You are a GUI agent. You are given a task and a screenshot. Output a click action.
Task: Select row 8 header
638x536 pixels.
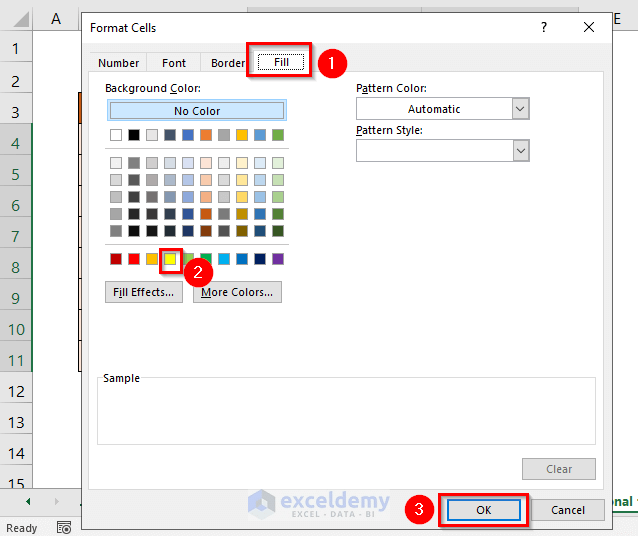click(15, 267)
